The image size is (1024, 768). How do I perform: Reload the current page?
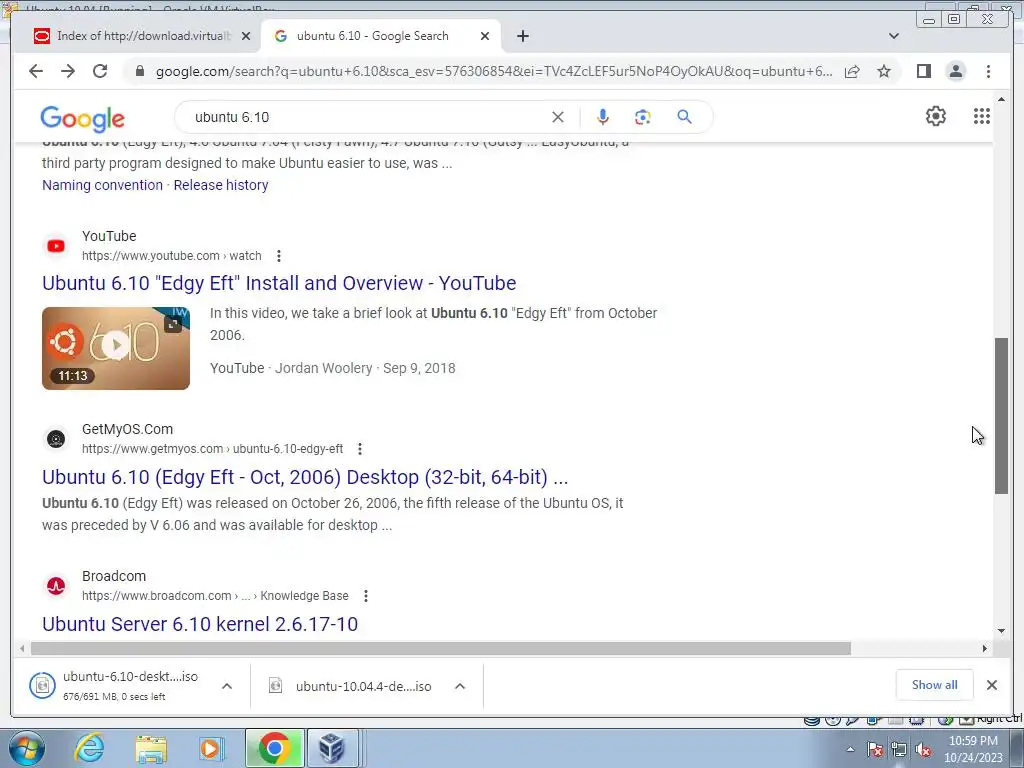tap(100, 71)
